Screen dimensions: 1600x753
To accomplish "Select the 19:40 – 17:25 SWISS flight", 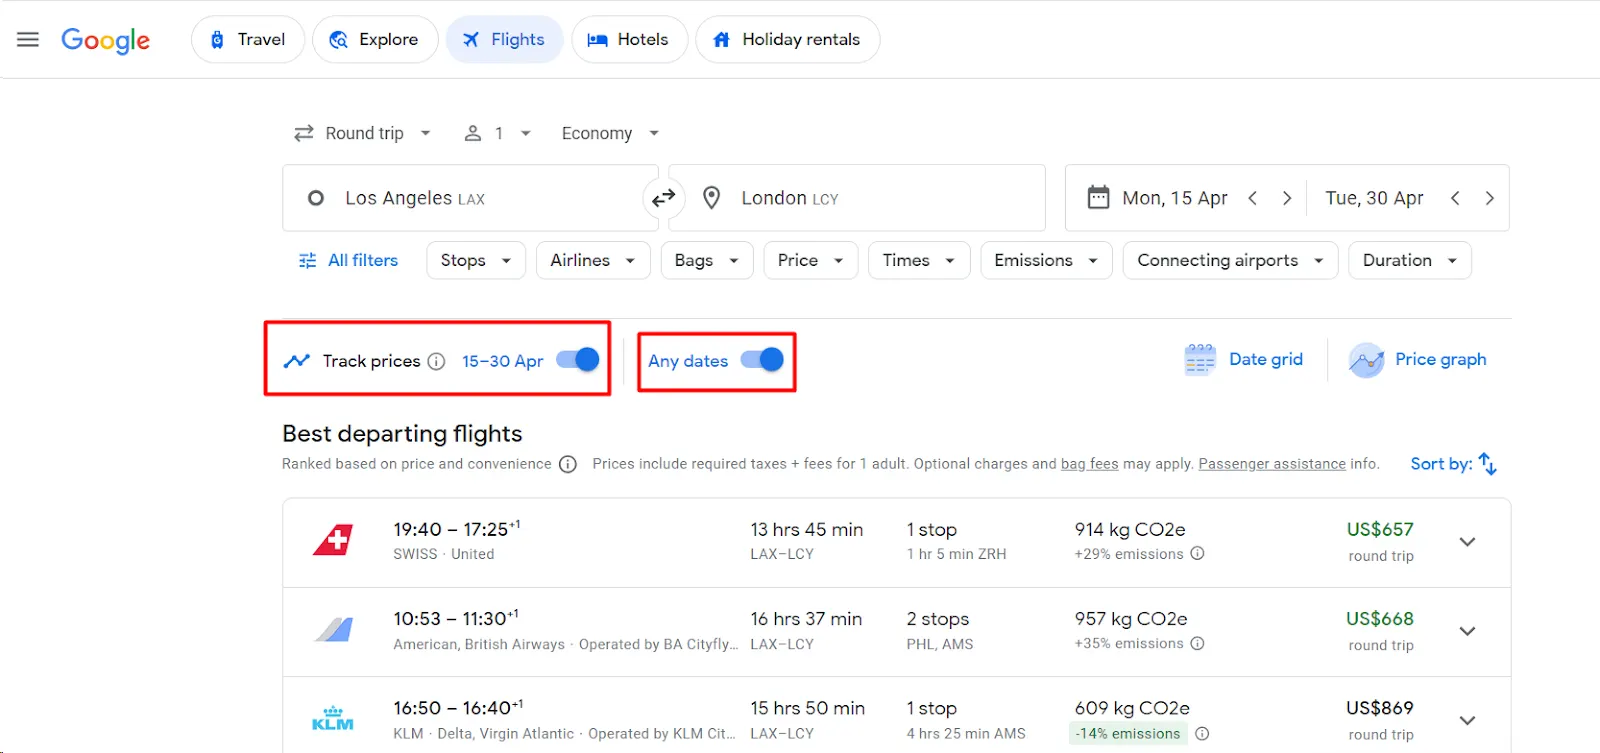I will click(896, 542).
